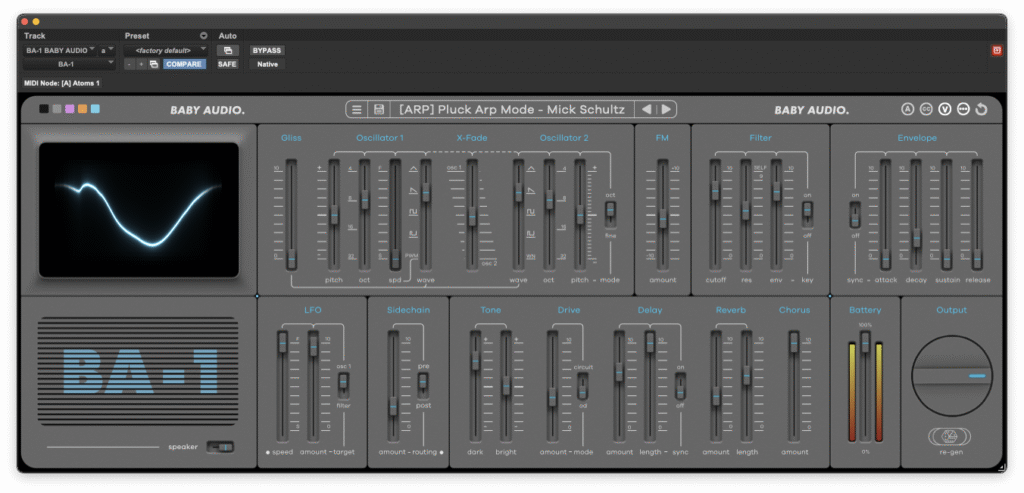Open the circled three-dots options icon

(x=963, y=110)
